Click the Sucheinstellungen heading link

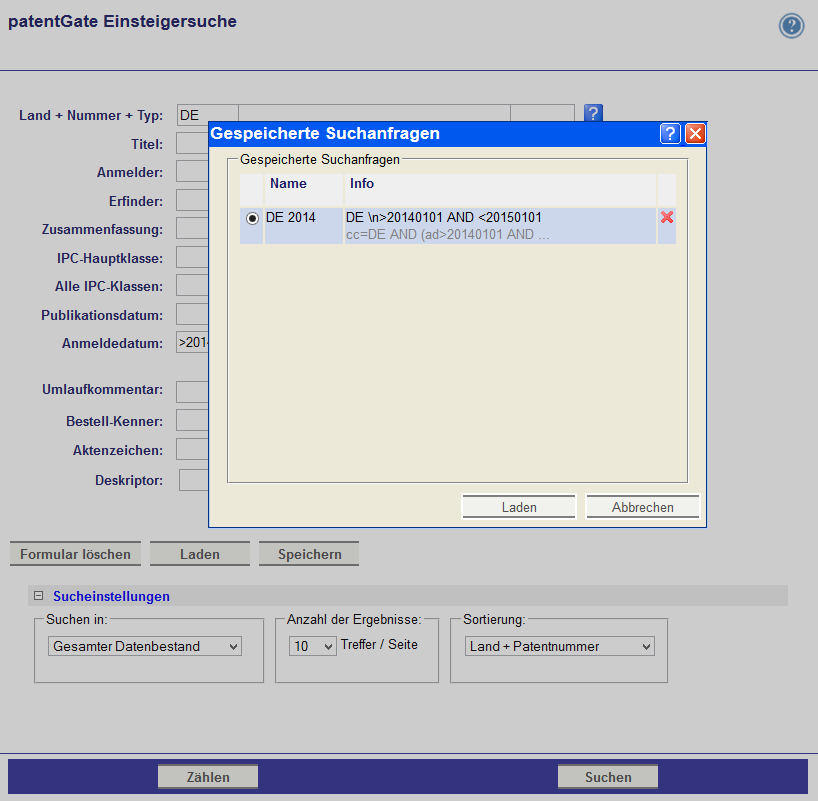[111, 596]
